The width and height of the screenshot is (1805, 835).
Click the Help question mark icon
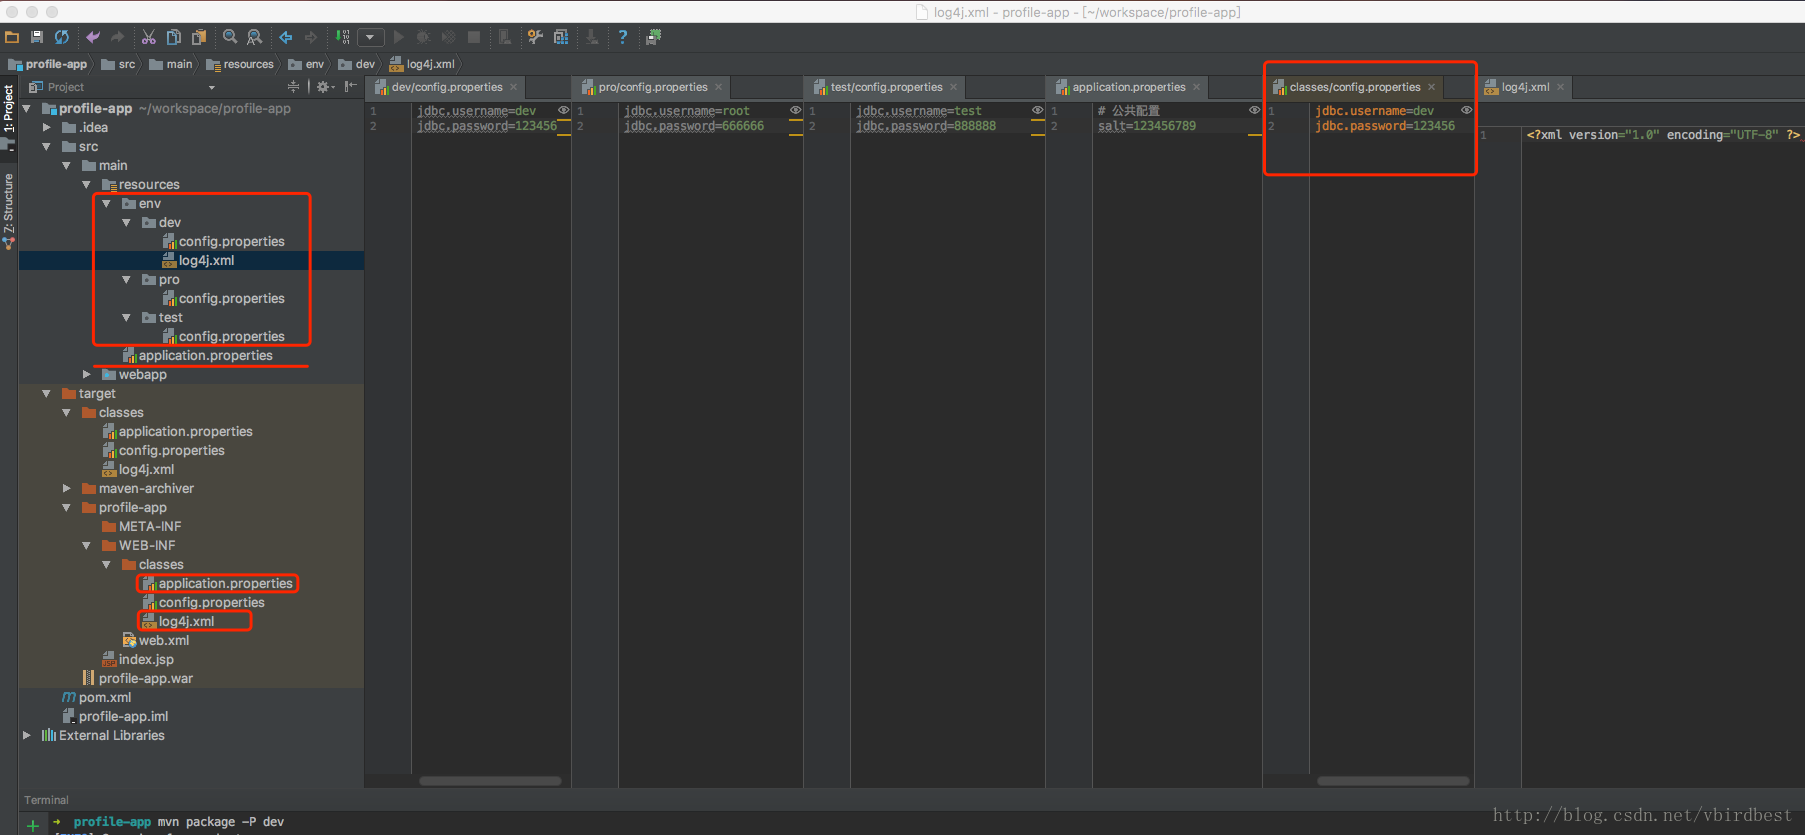click(x=623, y=37)
